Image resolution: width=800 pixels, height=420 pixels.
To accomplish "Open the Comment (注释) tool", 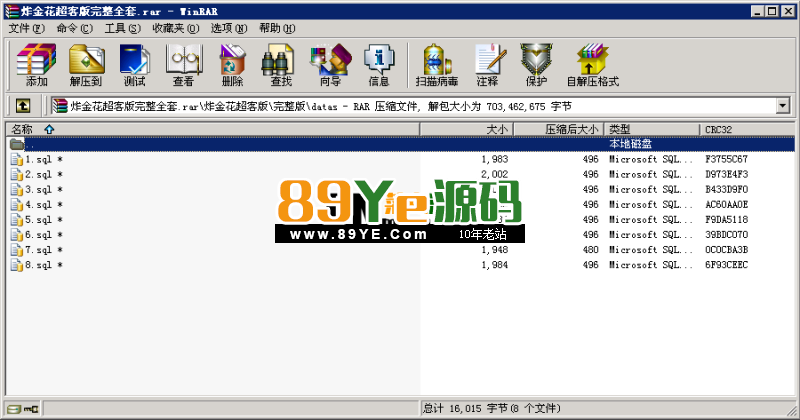I will coord(488,65).
